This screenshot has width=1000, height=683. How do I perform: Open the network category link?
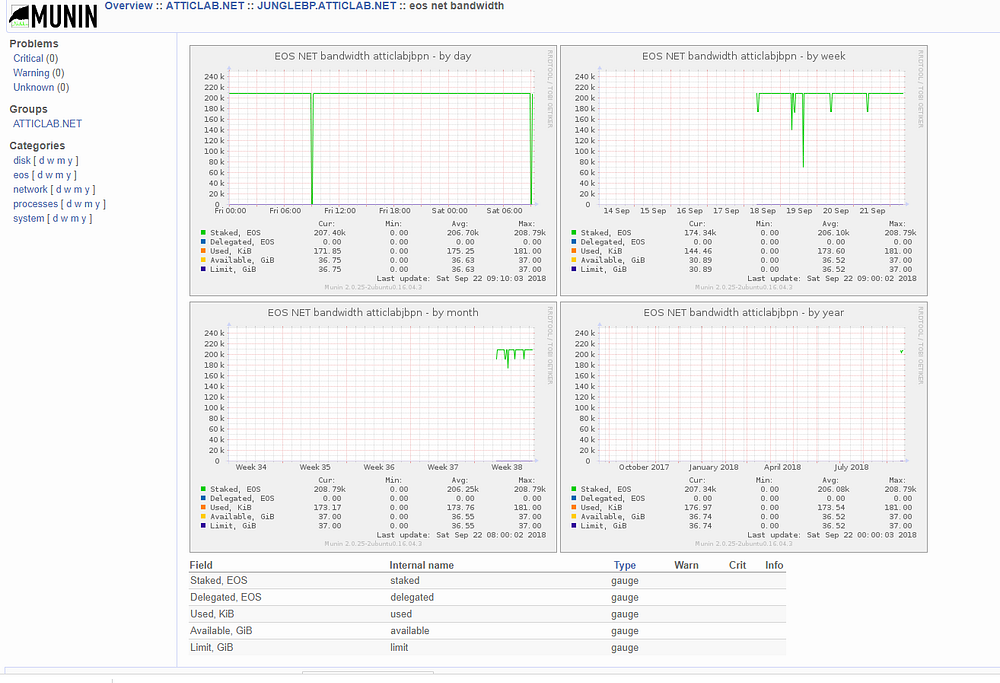click(30, 189)
